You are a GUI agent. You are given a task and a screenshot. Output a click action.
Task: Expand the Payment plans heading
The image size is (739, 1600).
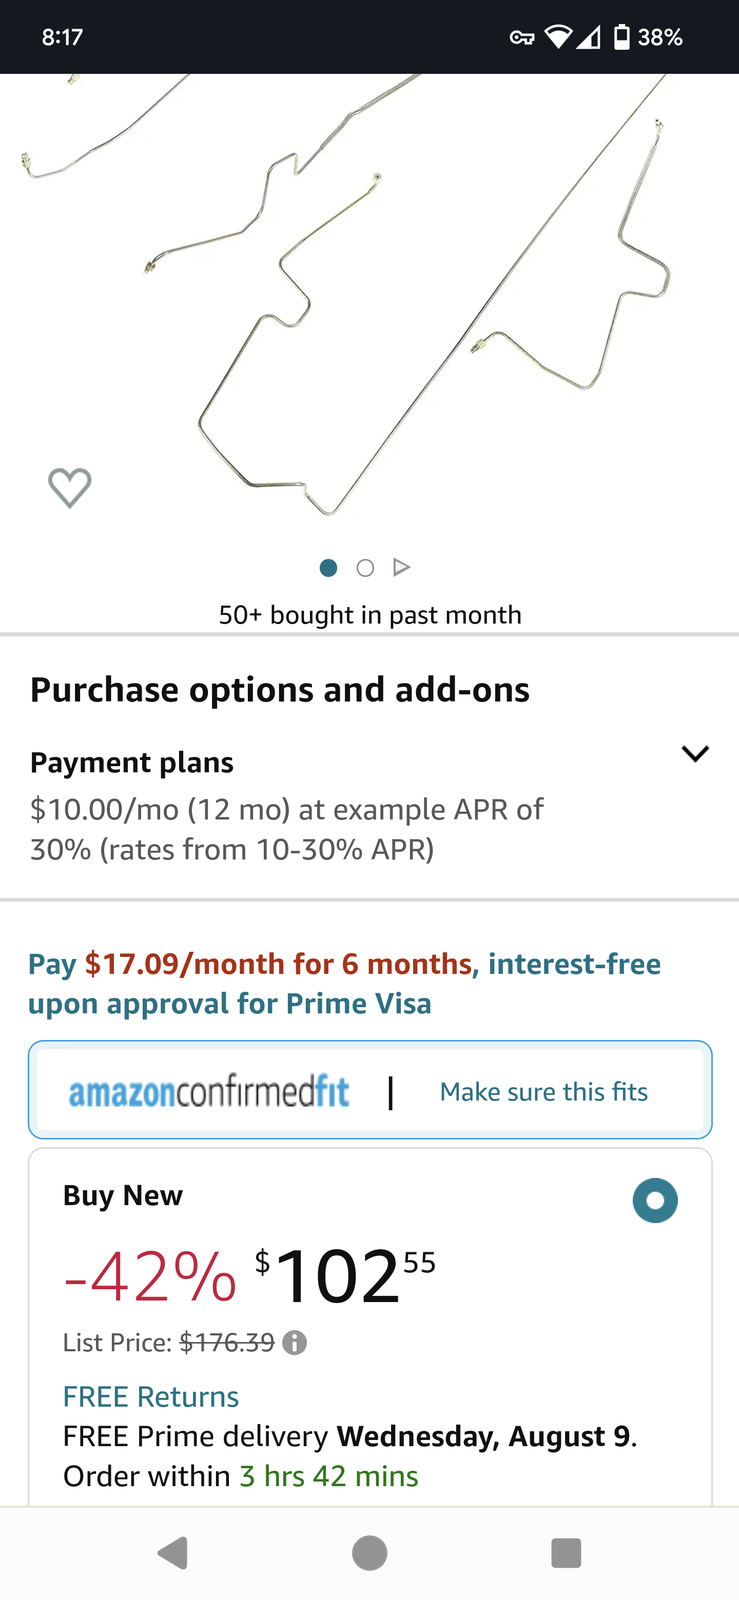(x=132, y=762)
